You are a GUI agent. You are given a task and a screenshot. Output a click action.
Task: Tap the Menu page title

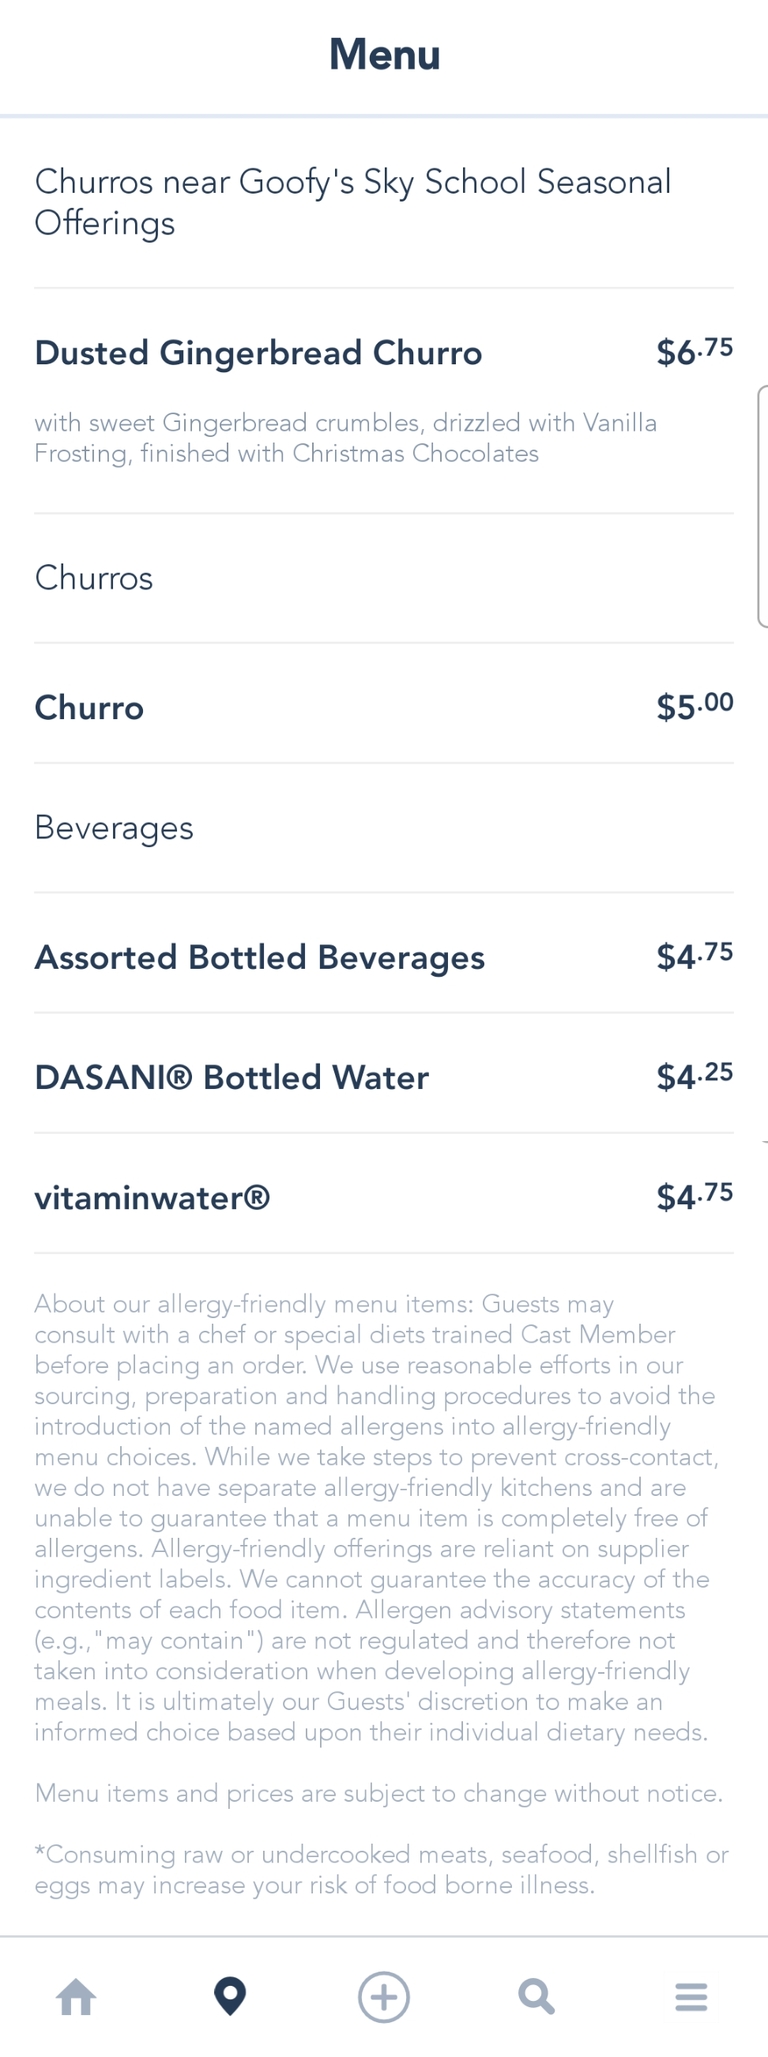pos(384,54)
